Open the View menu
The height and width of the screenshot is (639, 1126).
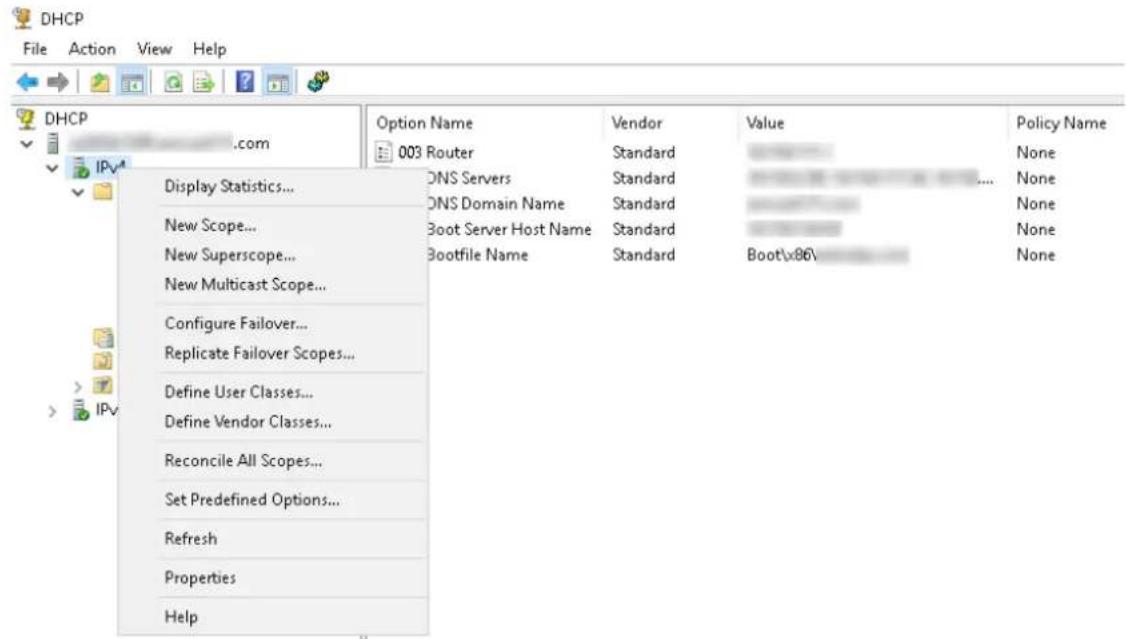[x=154, y=49]
